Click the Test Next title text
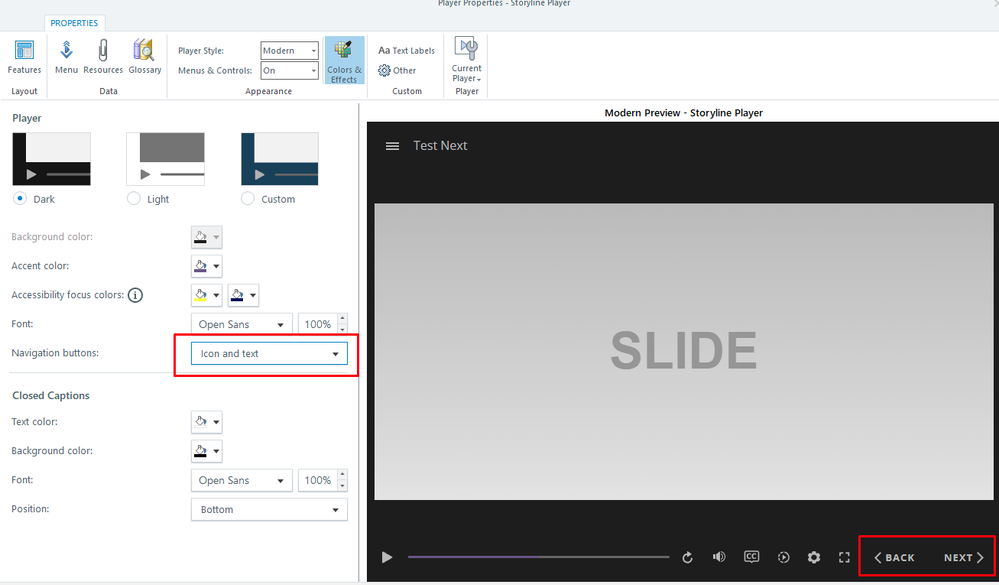 (440, 145)
